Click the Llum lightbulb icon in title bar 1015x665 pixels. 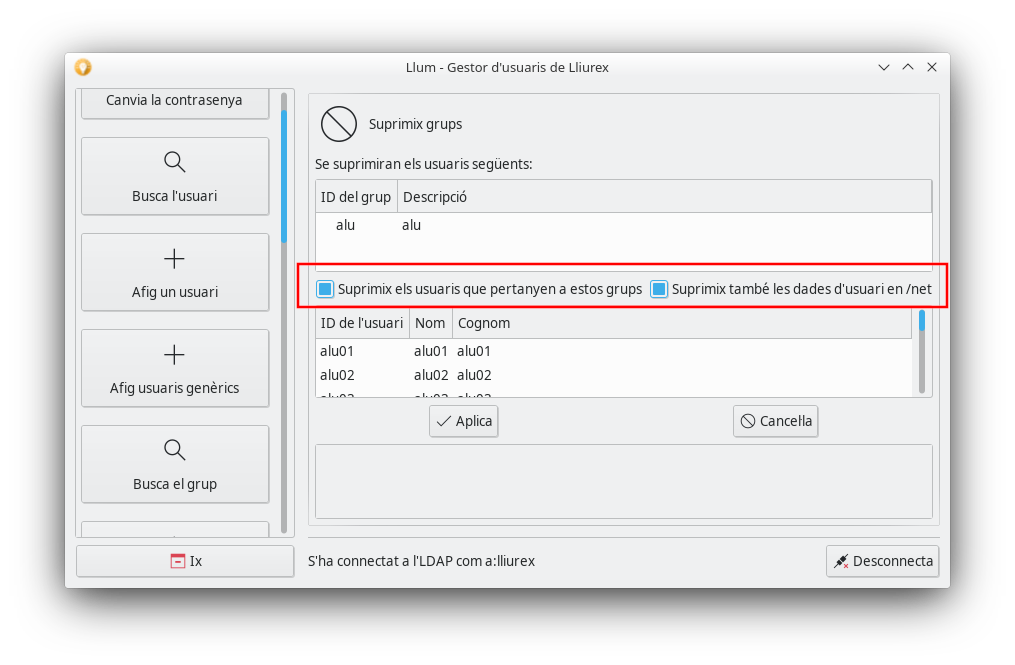click(83, 67)
